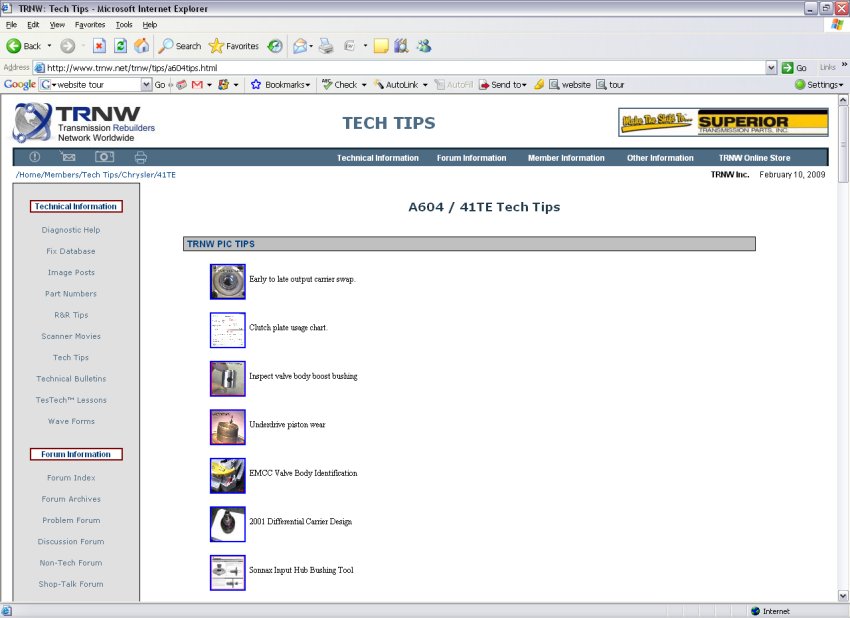Image resolution: width=850 pixels, height=618 pixels.
Task: Click the exclamation alert icon in site navbar
Action: pyautogui.click(x=35, y=158)
